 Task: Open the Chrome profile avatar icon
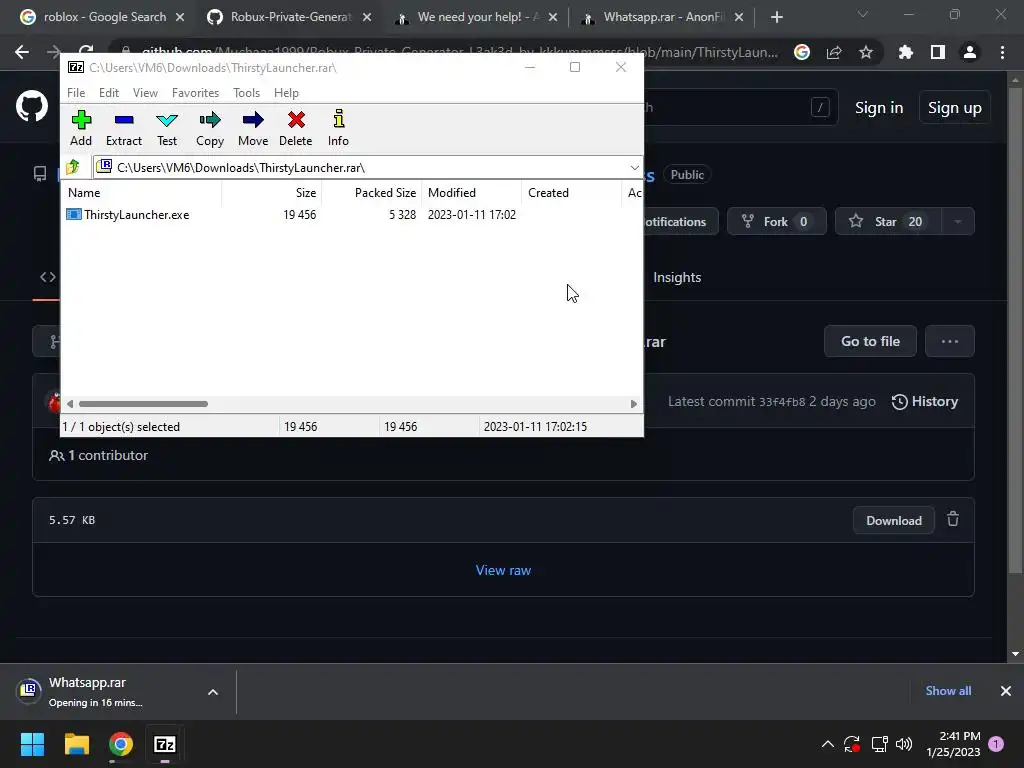click(x=970, y=52)
